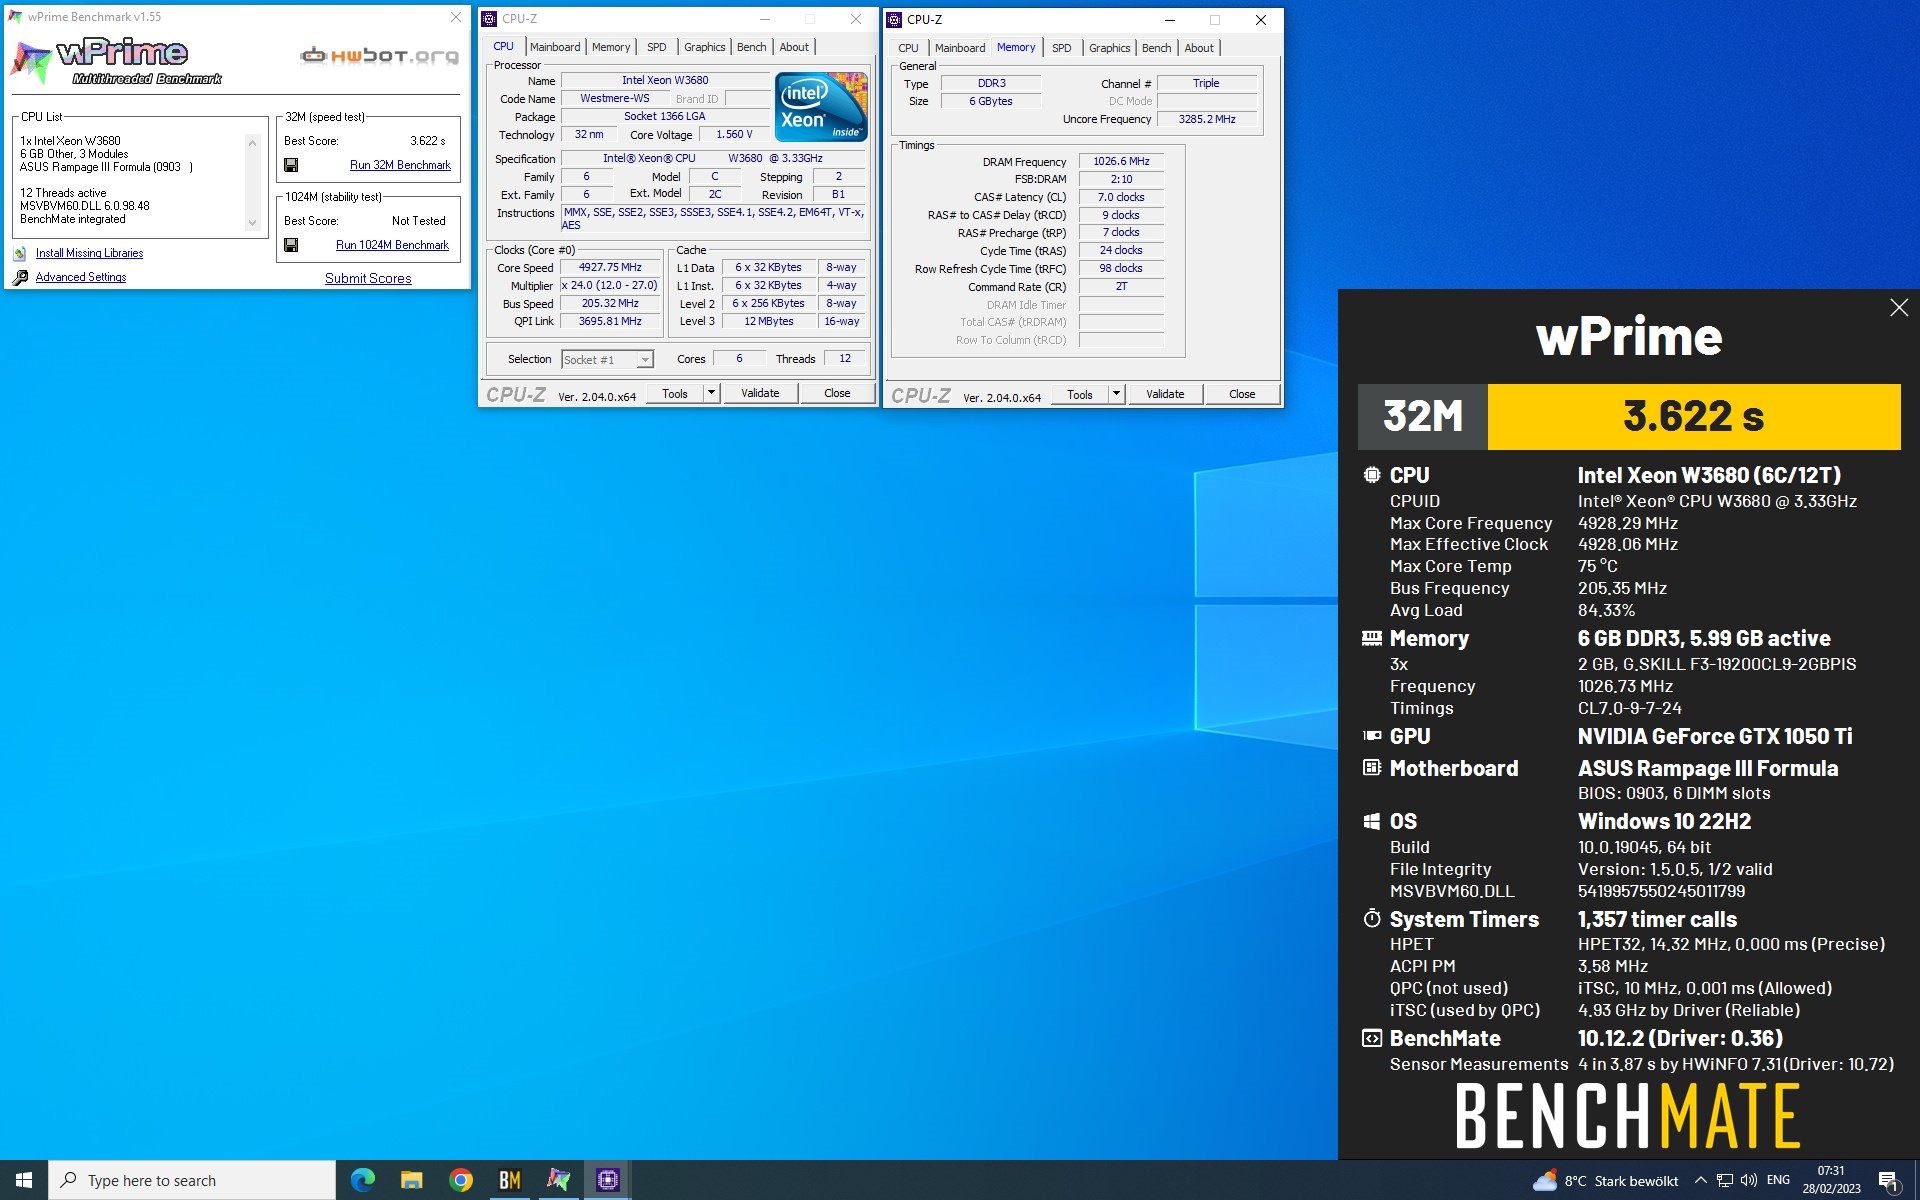This screenshot has height=1200, width=1920.
Task: Click the taskbar clock showing 07:31
Action: (1831, 1180)
